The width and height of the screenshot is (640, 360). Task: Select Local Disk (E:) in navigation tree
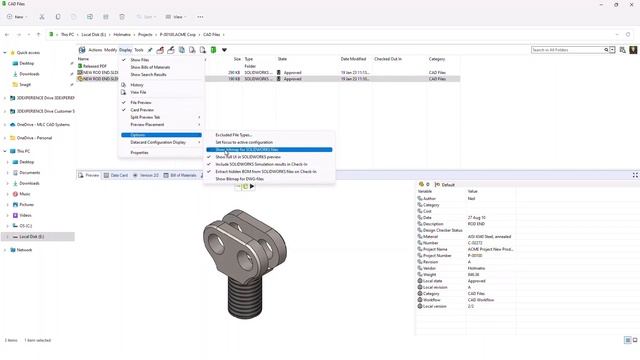pyautogui.click(x=38, y=236)
